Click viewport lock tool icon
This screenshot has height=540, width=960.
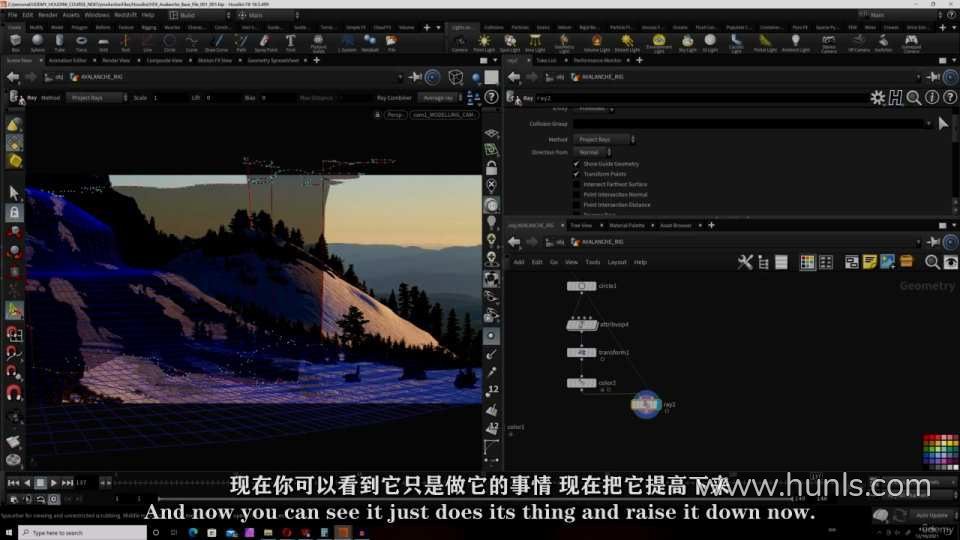(14, 212)
